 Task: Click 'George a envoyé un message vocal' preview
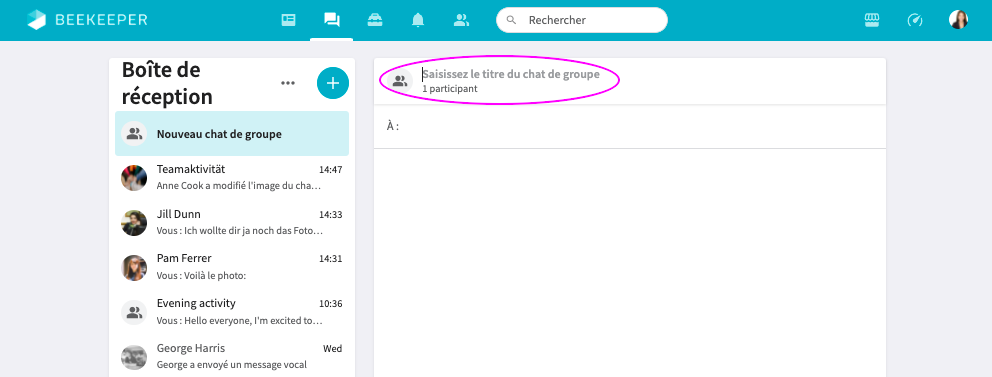click(232, 365)
